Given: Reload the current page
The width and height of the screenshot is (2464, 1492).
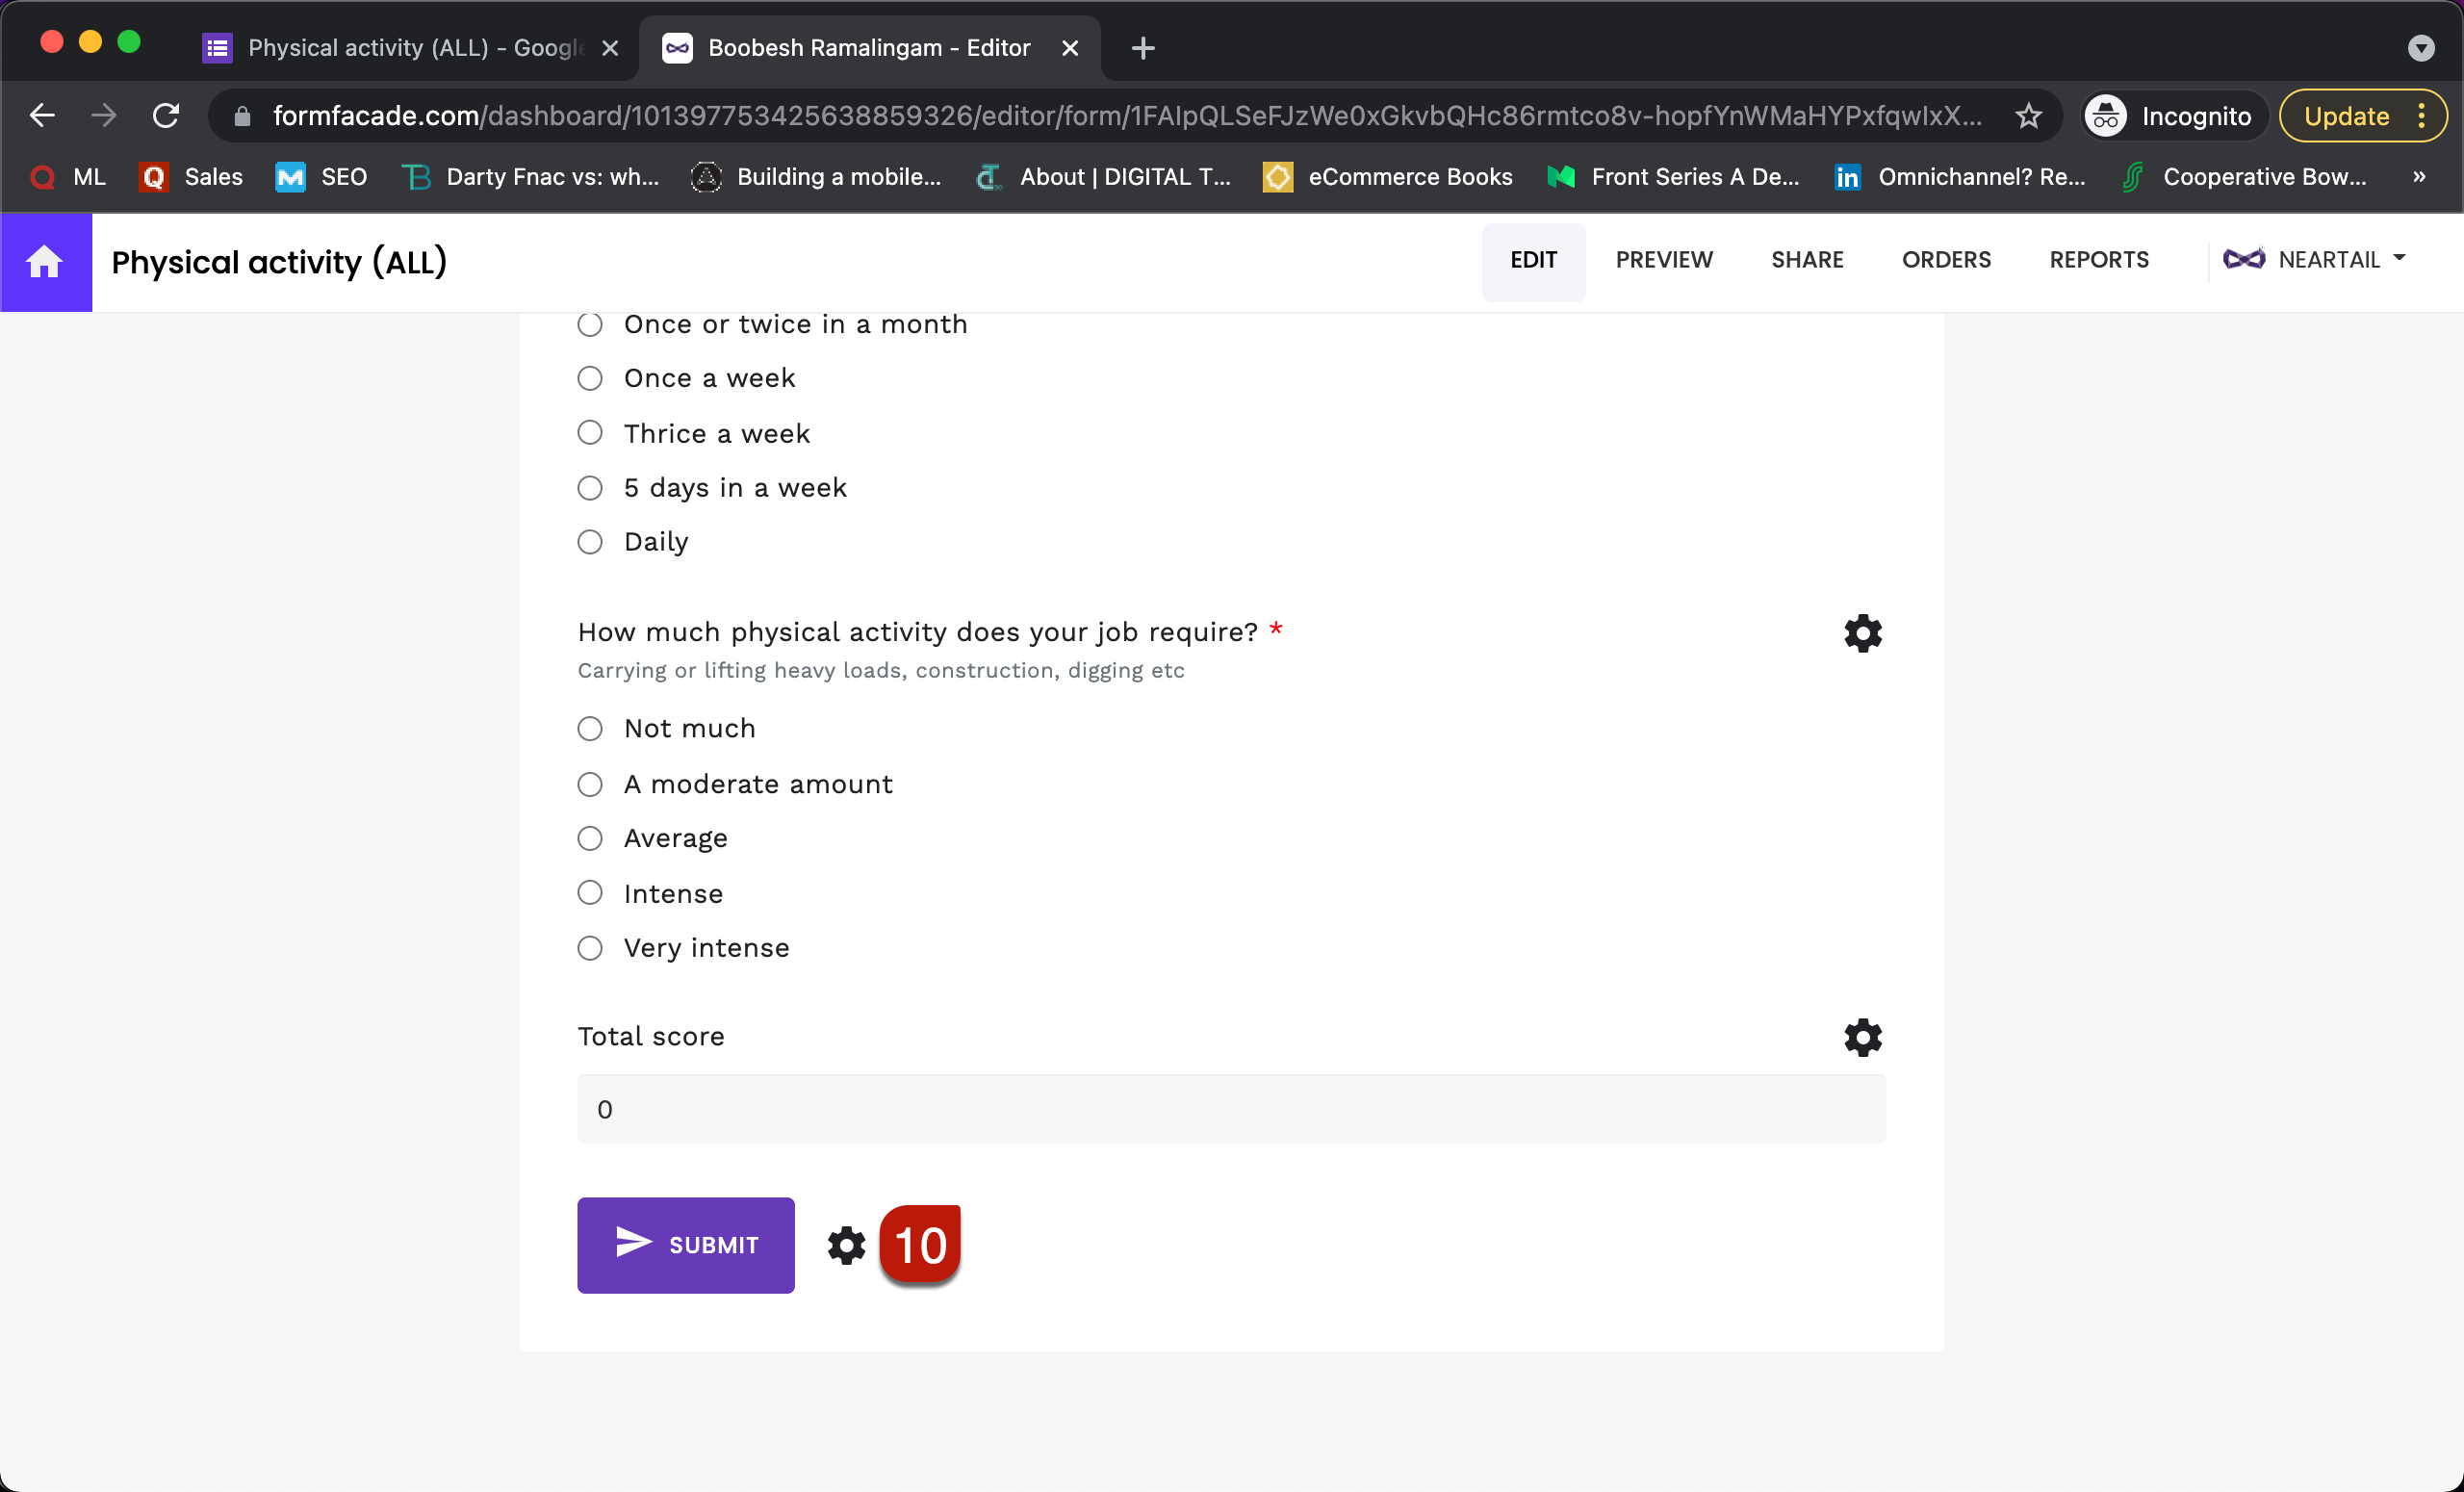Looking at the screenshot, I should (166, 115).
